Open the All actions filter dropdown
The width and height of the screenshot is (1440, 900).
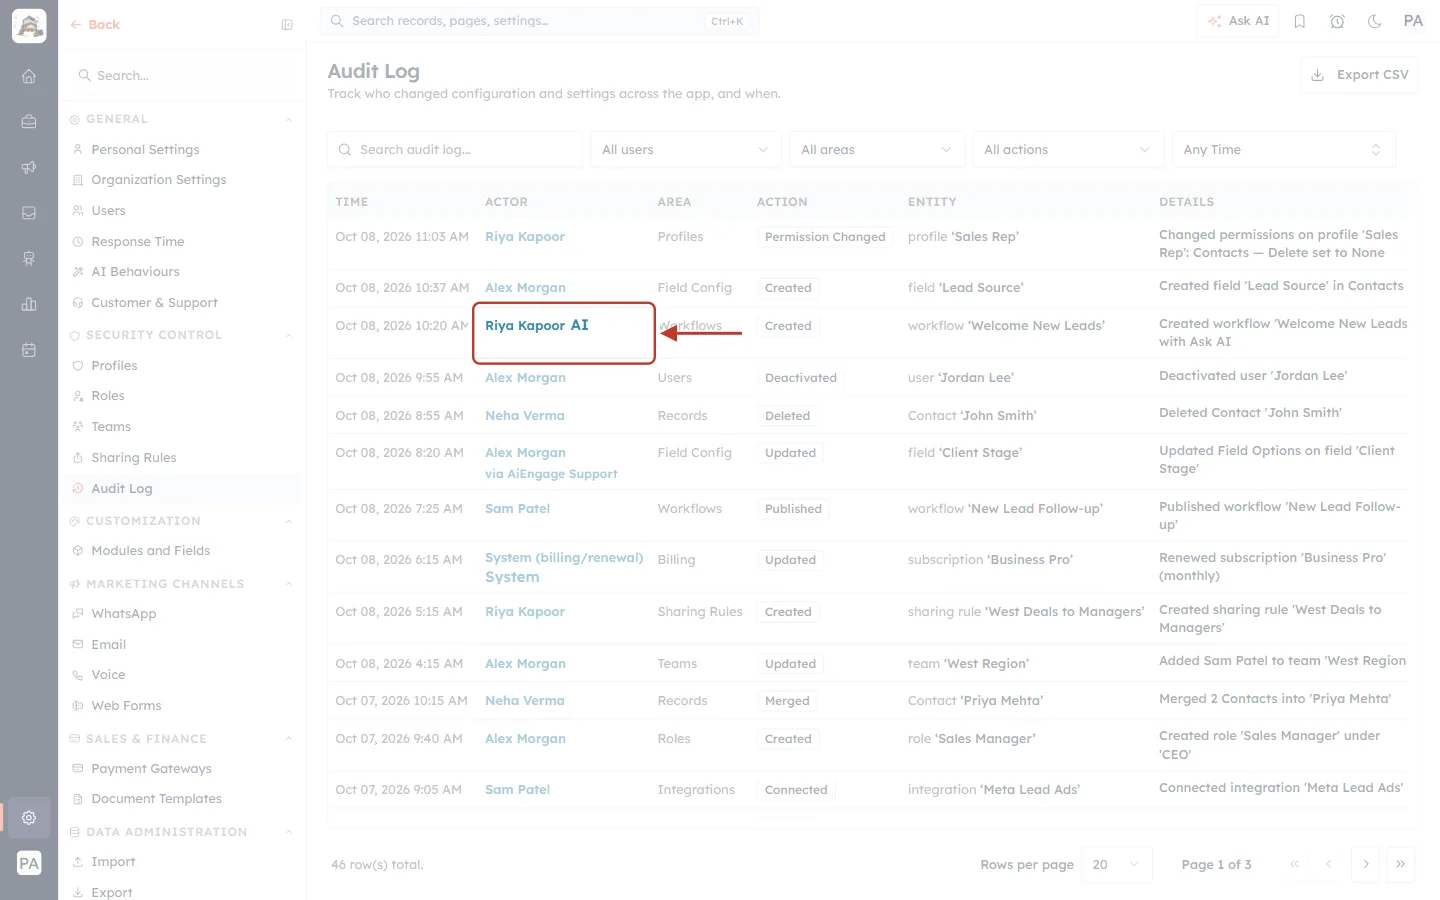click(1068, 150)
